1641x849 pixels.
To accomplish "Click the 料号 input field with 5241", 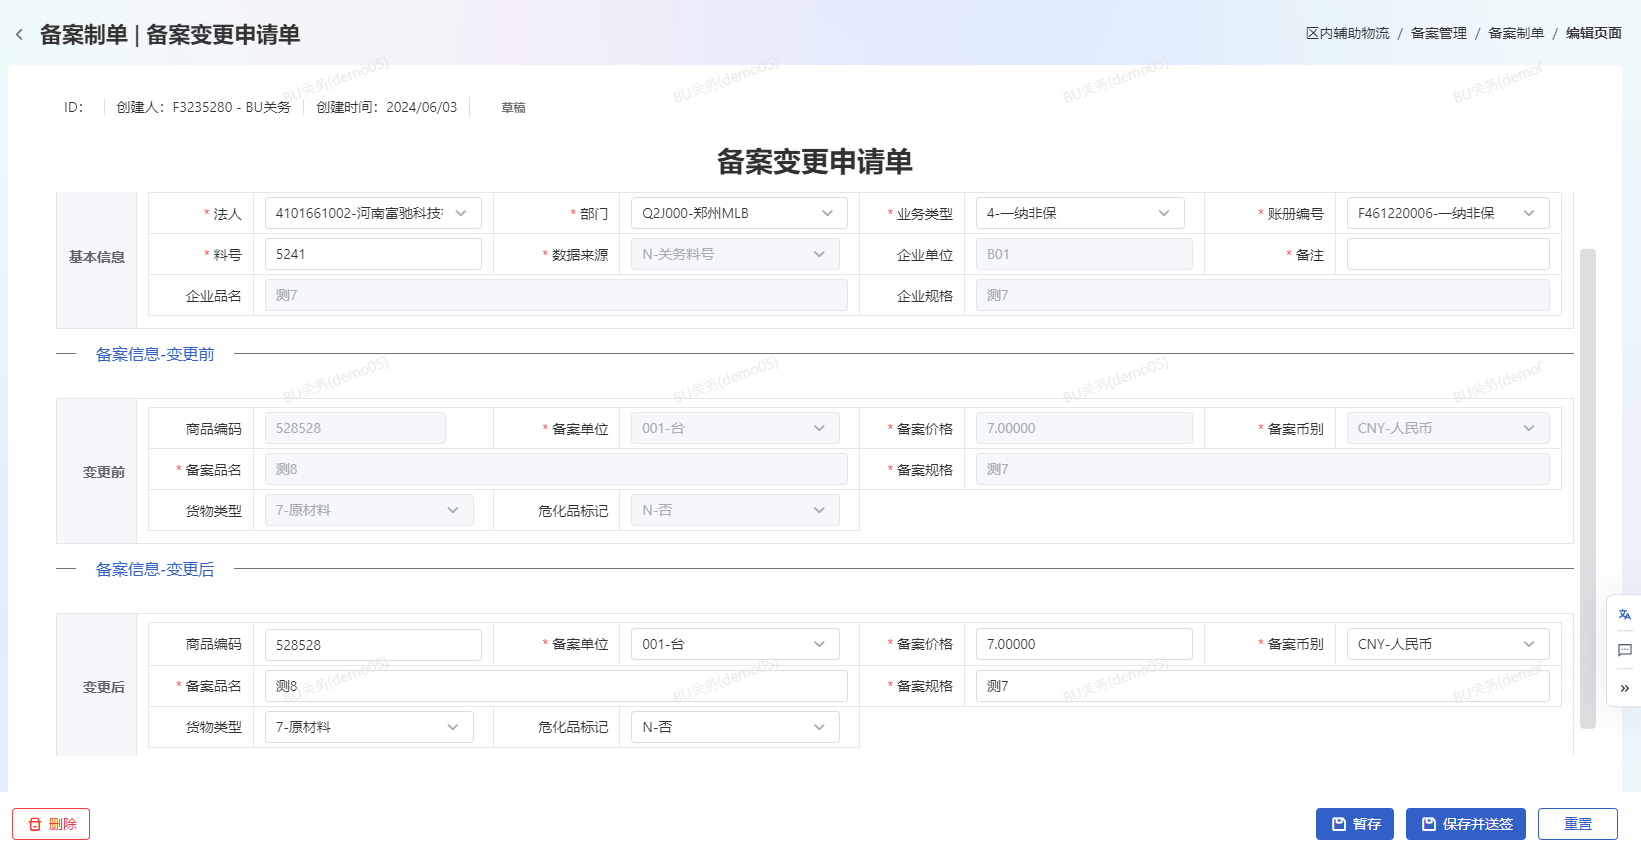I will click(373, 254).
